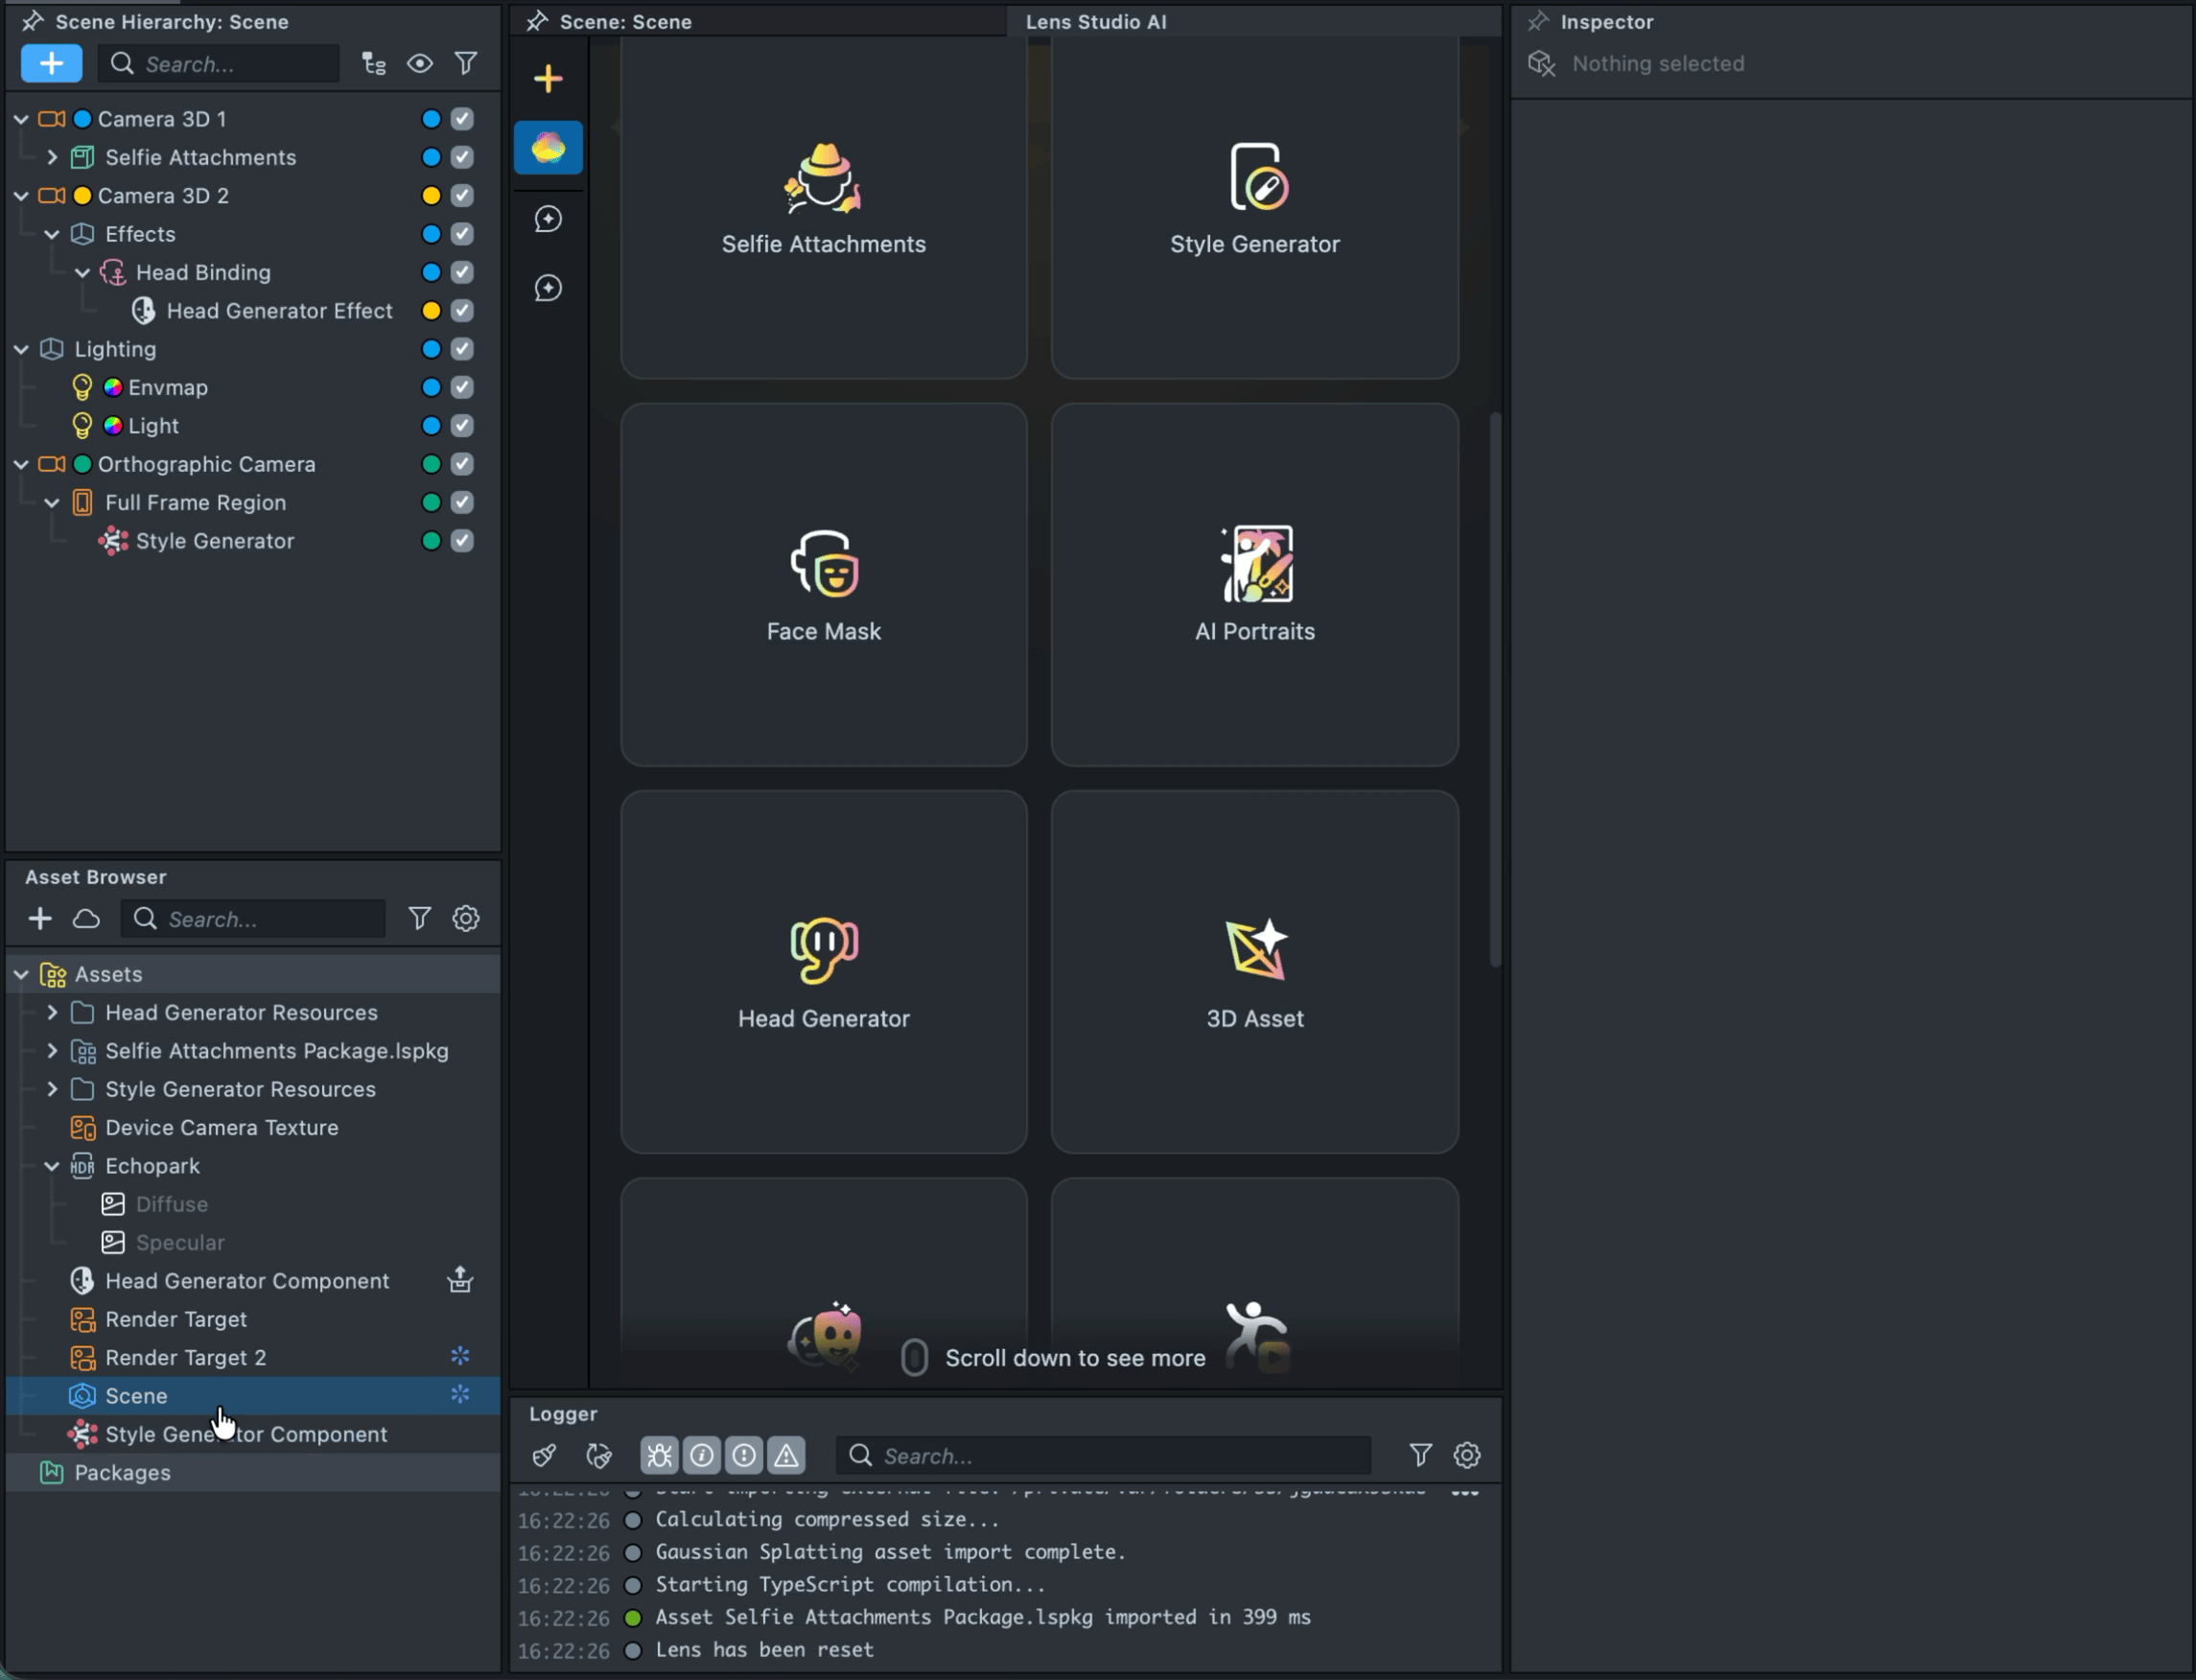Image resolution: width=2196 pixels, height=1680 pixels.
Task: Click the yellow plus new chat icon
Action: click(548, 79)
